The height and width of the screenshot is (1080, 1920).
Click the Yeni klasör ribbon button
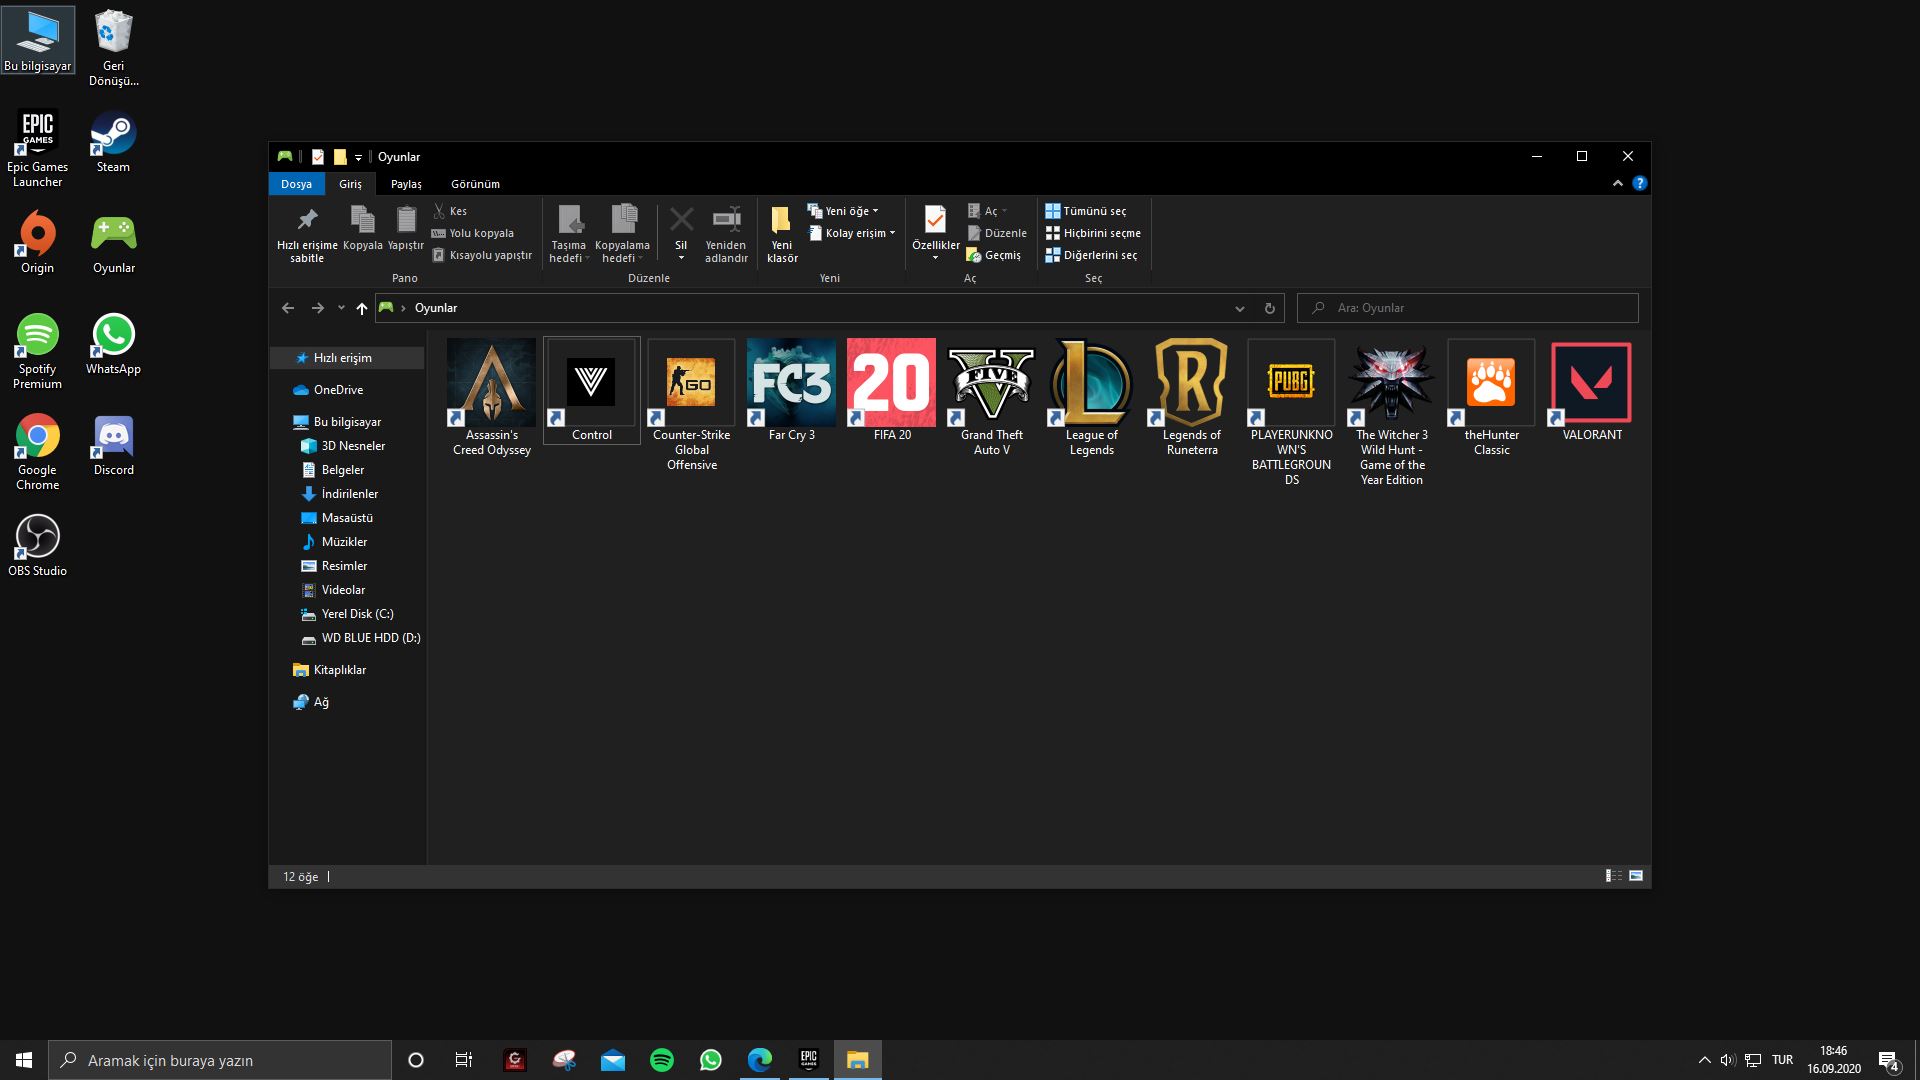click(x=782, y=234)
